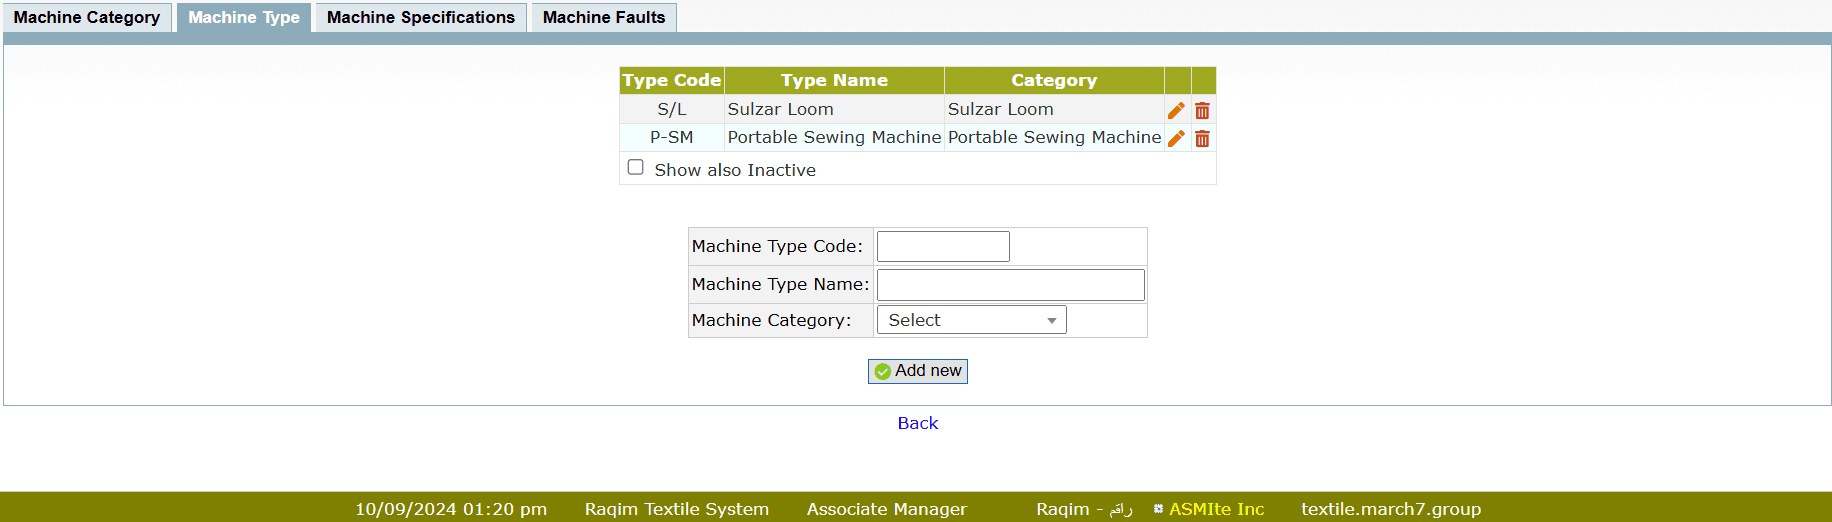Click the small icon beside ASMIte Inc

[x=1158, y=509]
